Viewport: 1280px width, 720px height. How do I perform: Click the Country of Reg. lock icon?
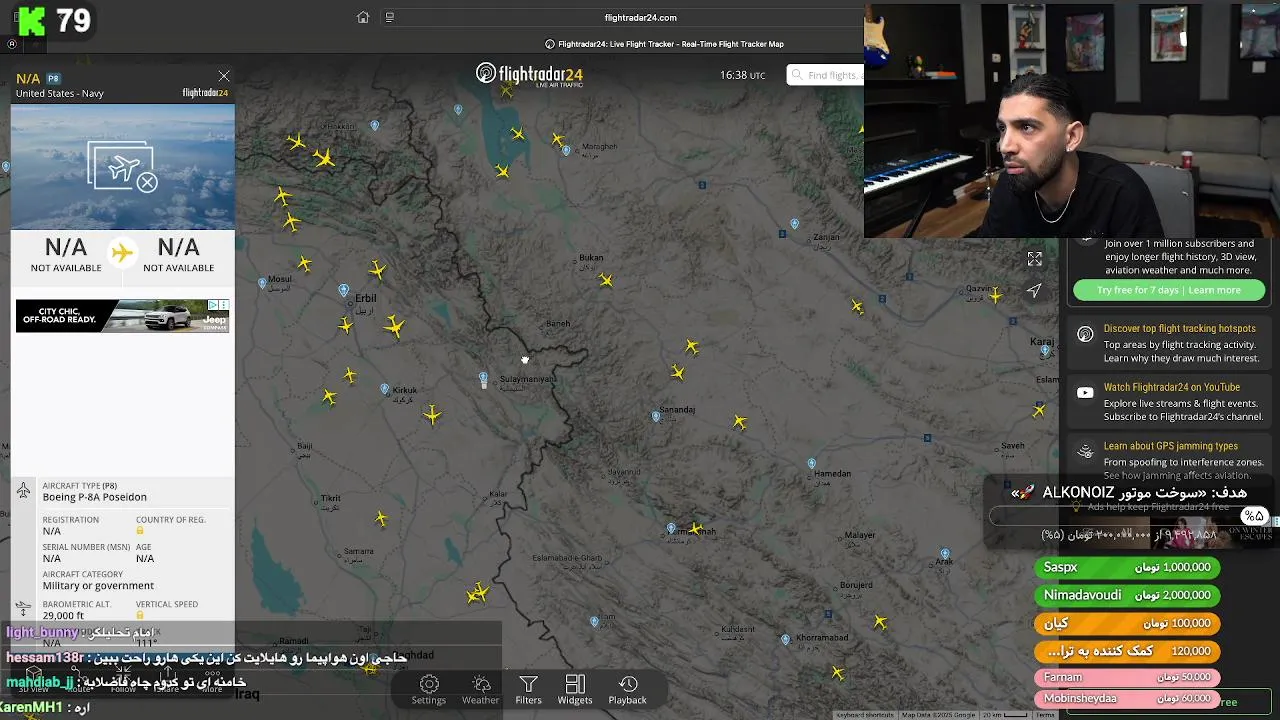coord(140,531)
